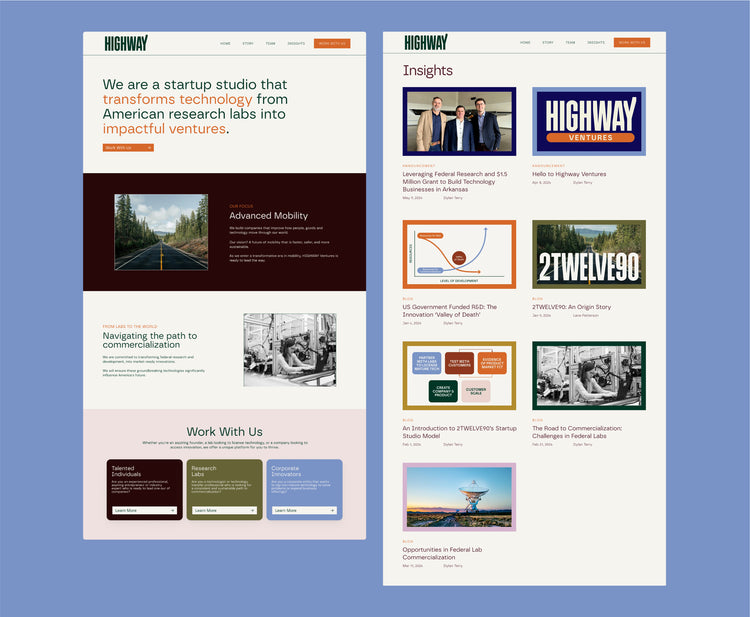Click the Work With Us button below the hero headline
Viewport: 750px width, 617px height.
click(127, 147)
